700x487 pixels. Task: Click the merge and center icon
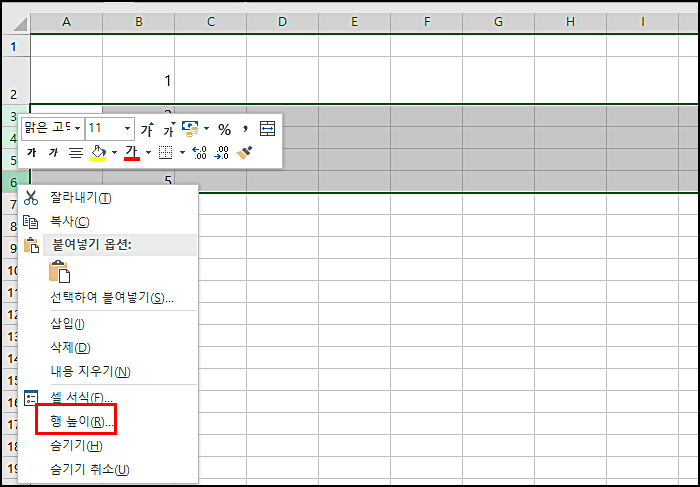tap(267, 129)
